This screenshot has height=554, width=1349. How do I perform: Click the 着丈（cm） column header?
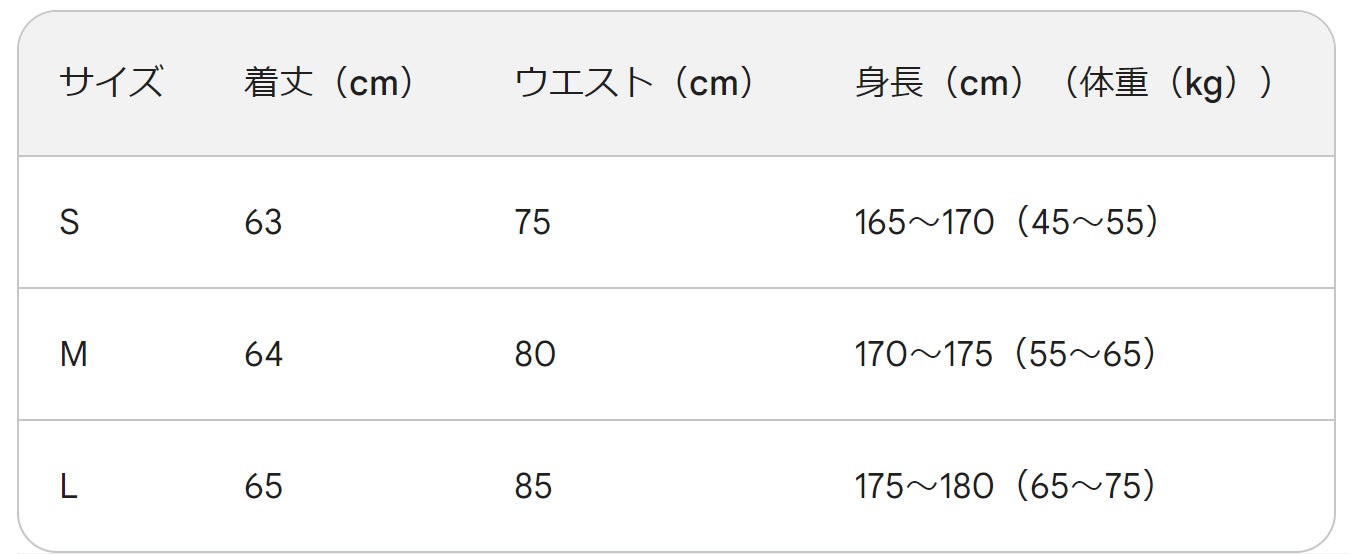click(330, 83)
